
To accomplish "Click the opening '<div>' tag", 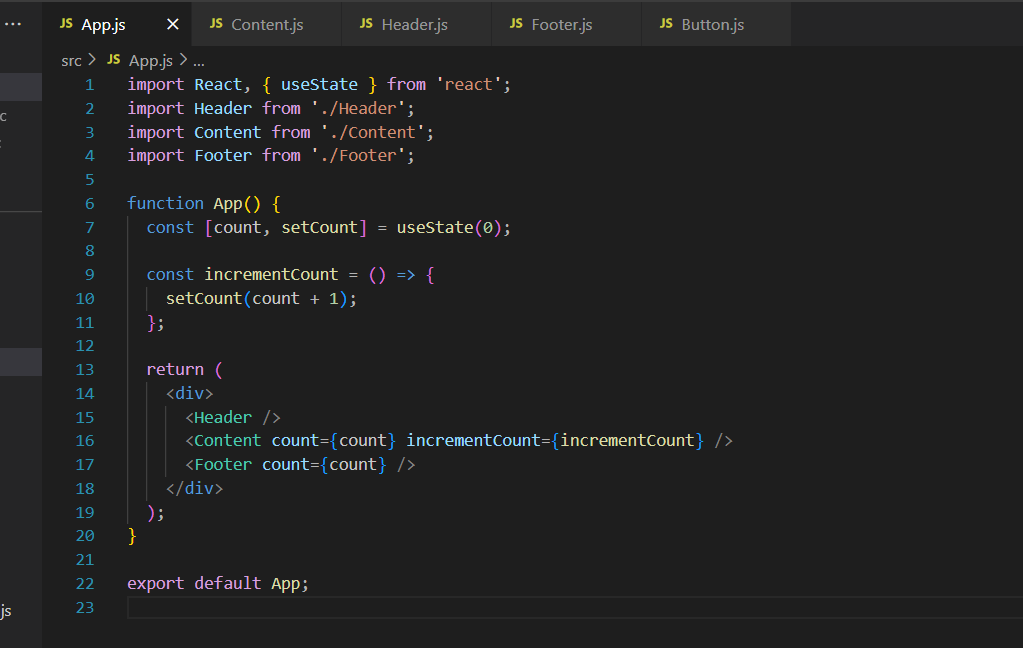I will point(189,393).
